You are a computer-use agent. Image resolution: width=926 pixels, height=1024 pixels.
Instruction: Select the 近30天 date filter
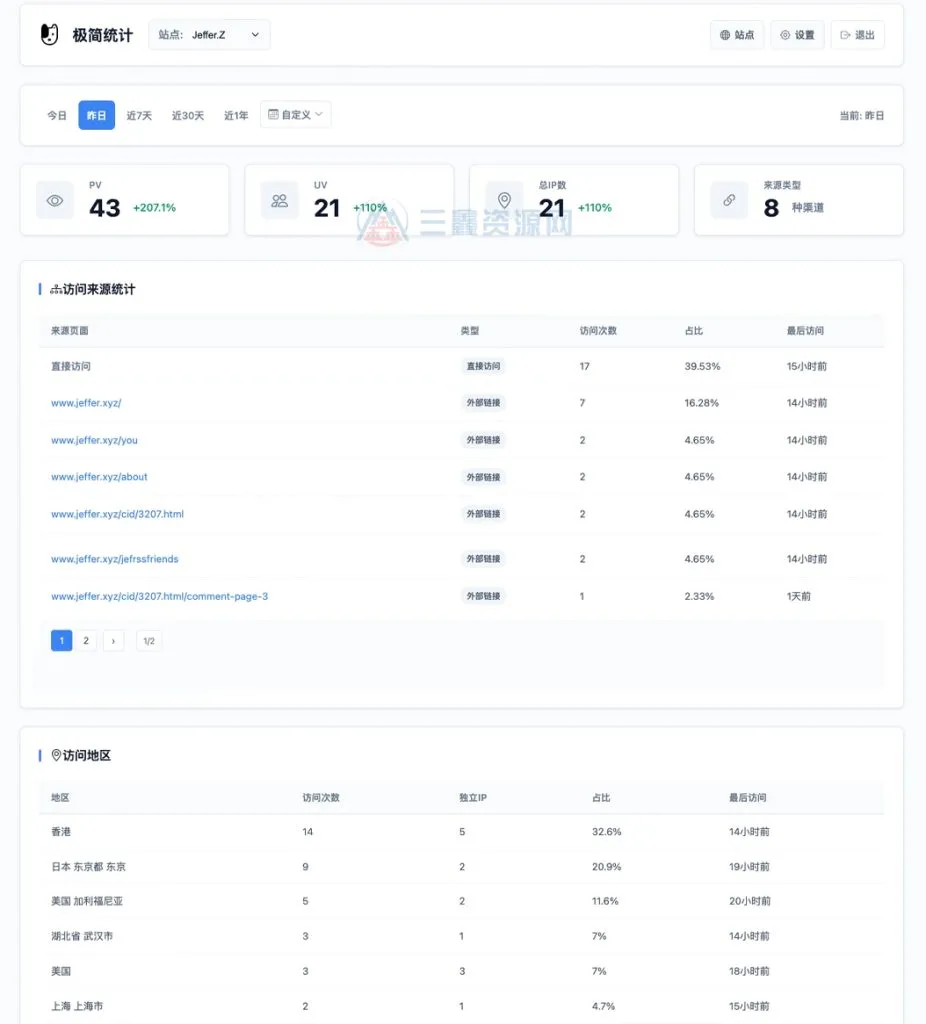click(187, 115)
